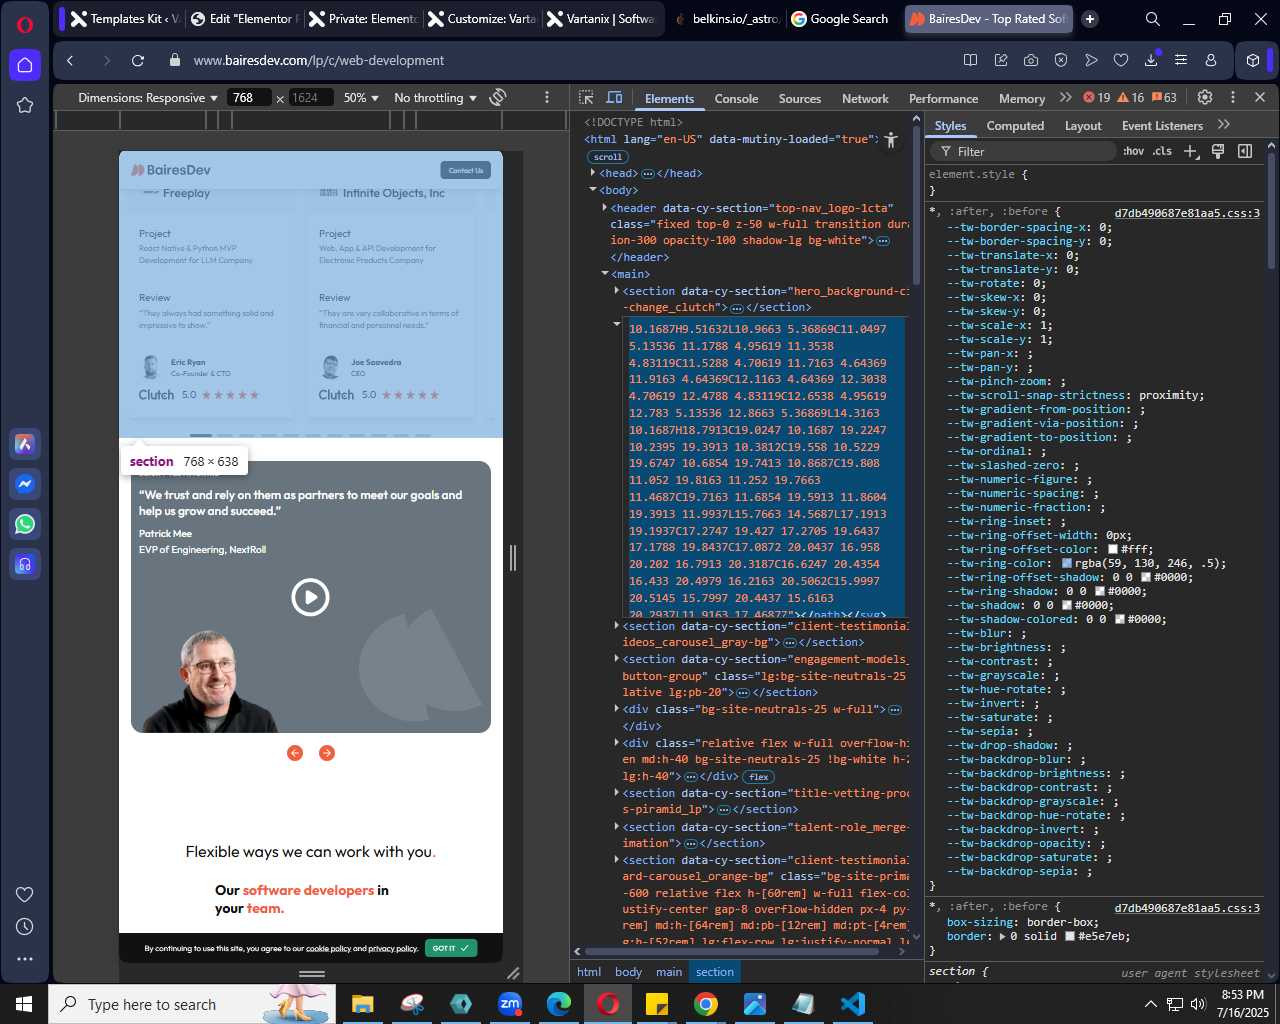Click the red errors count 19

point(1097,98)
